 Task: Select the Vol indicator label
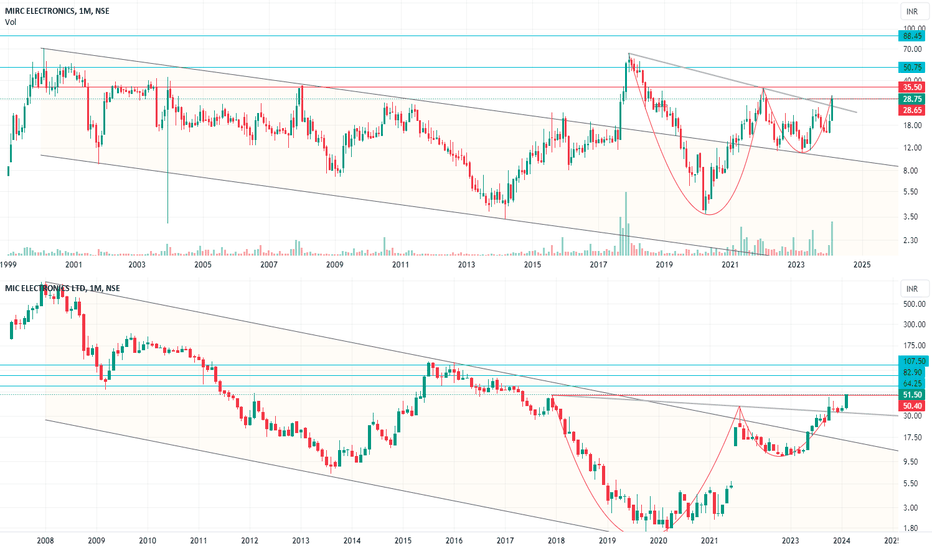coord(11,22)
